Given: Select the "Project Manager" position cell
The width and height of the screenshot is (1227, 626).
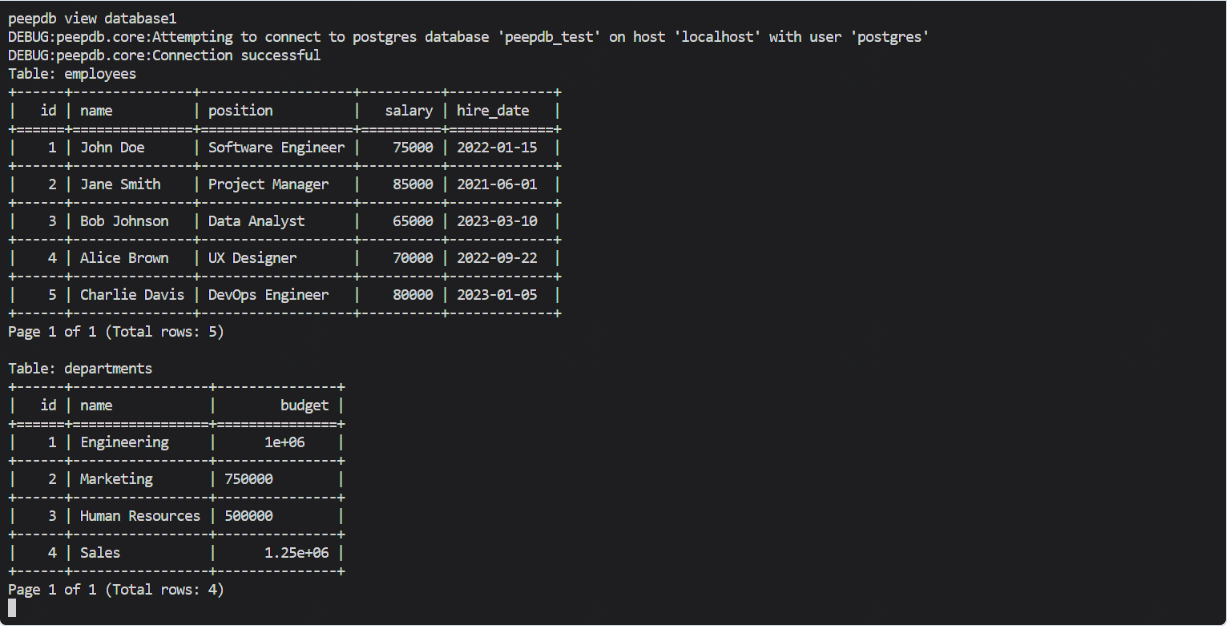Looking at the screenshot, I should tap(268, 185).
